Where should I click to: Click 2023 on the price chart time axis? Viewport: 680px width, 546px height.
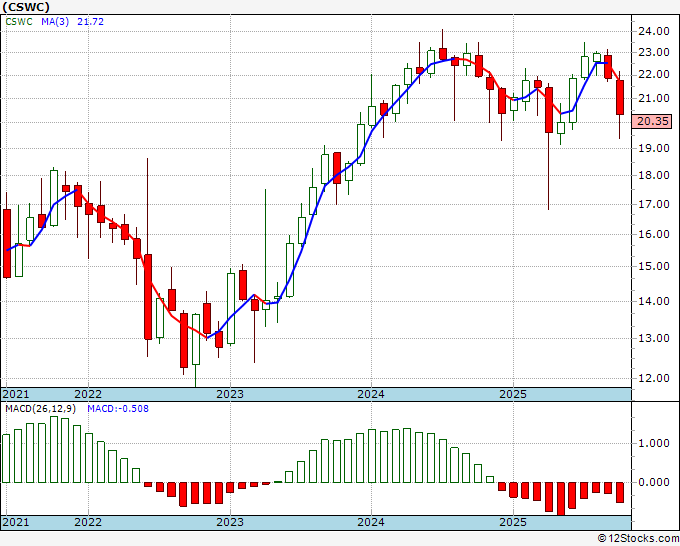click(x=230, y=394)
